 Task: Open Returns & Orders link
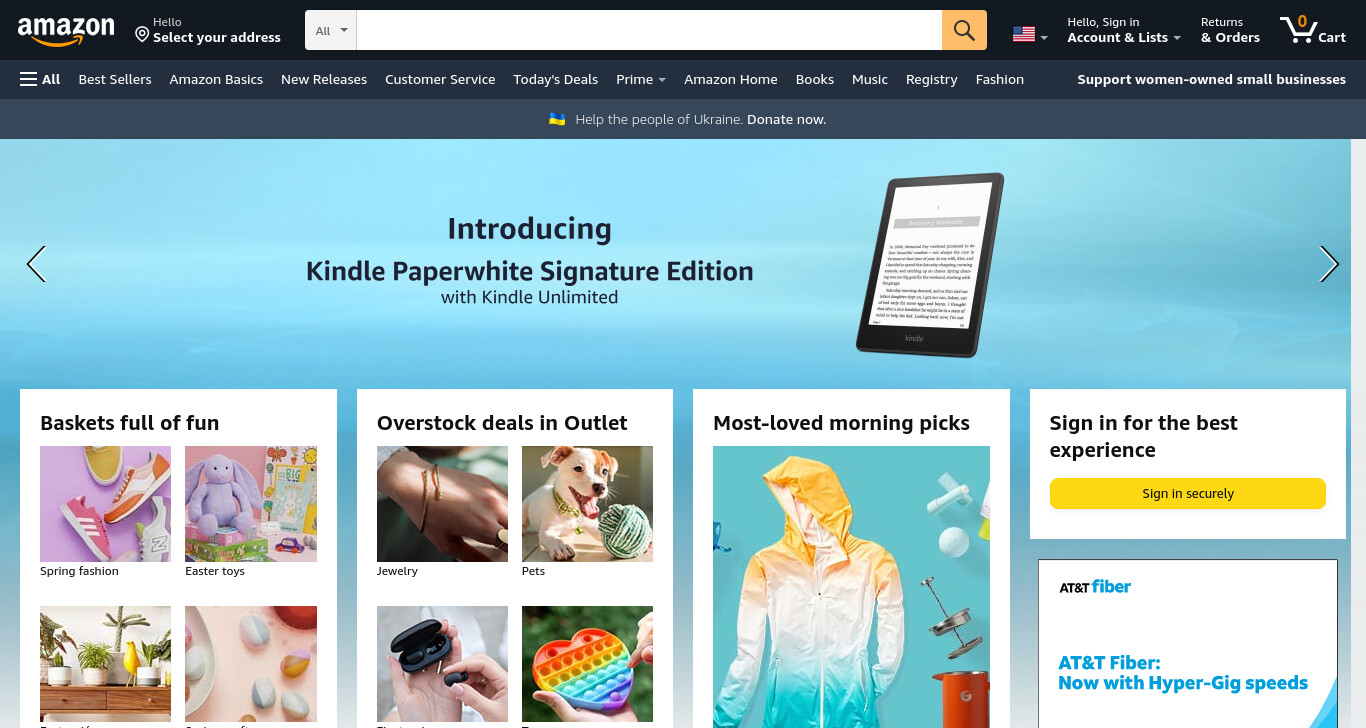[1230, 30]
